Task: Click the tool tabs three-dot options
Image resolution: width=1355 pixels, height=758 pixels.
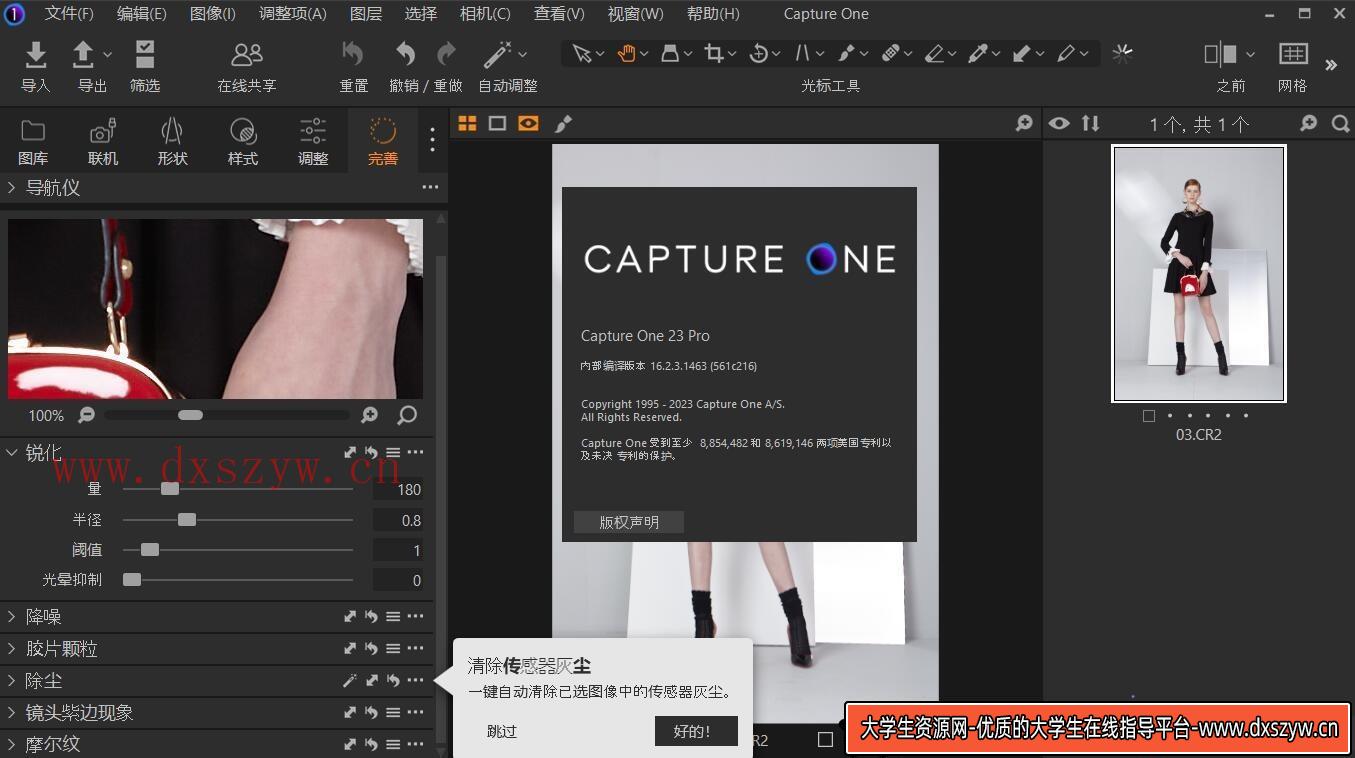Action: 432,140
